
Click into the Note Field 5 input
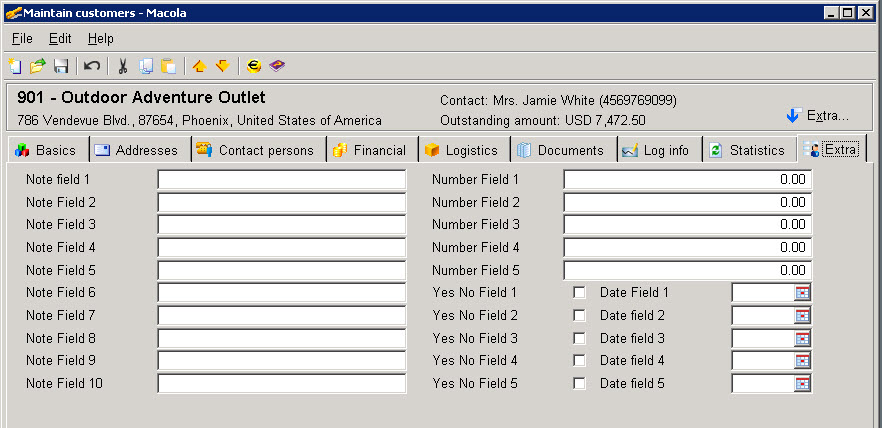coord(281,271)
